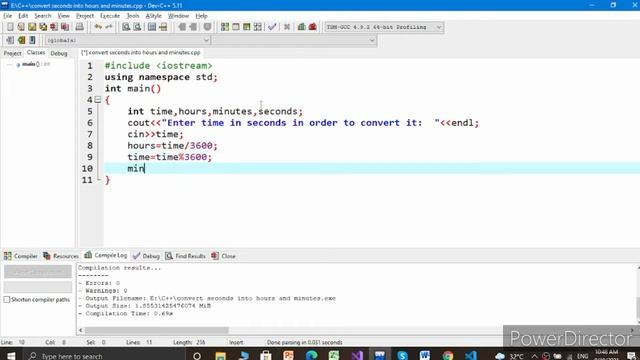640x360 pixels.
Task: Open the Resources bottom tab
Action: point(61,256)
